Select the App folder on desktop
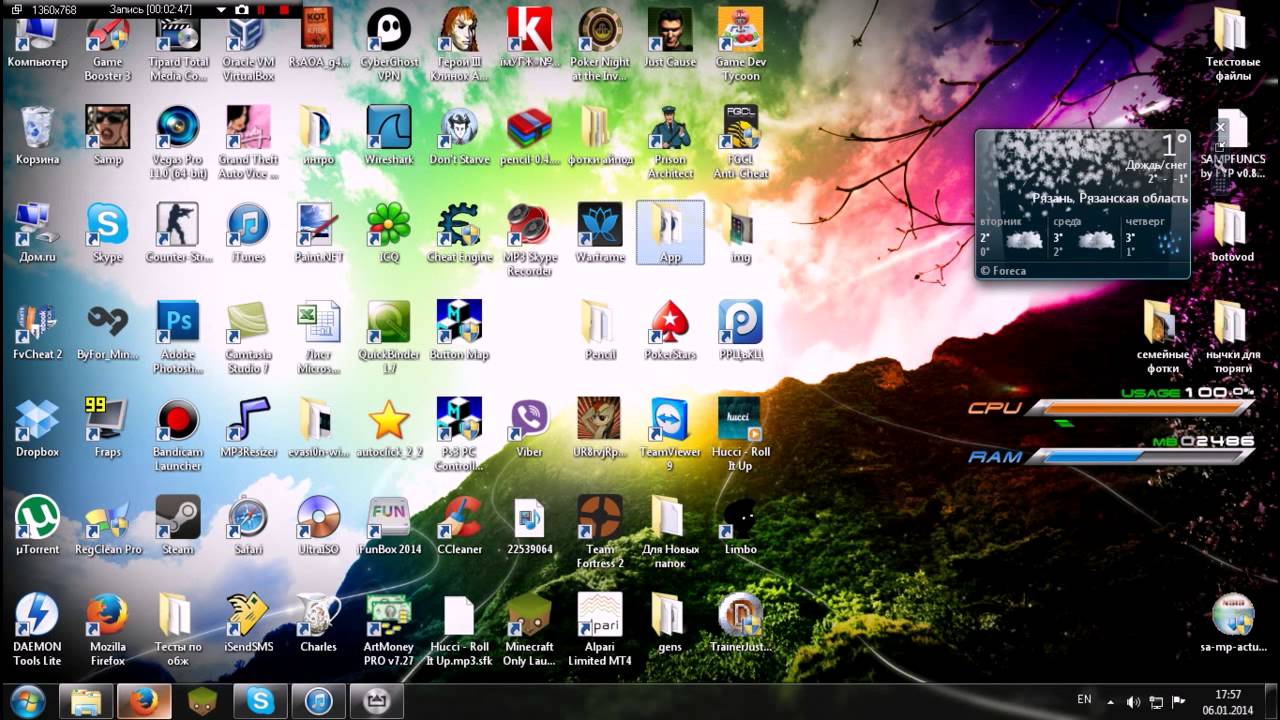Screen dimensions: 1280x720 pos(670,233)
